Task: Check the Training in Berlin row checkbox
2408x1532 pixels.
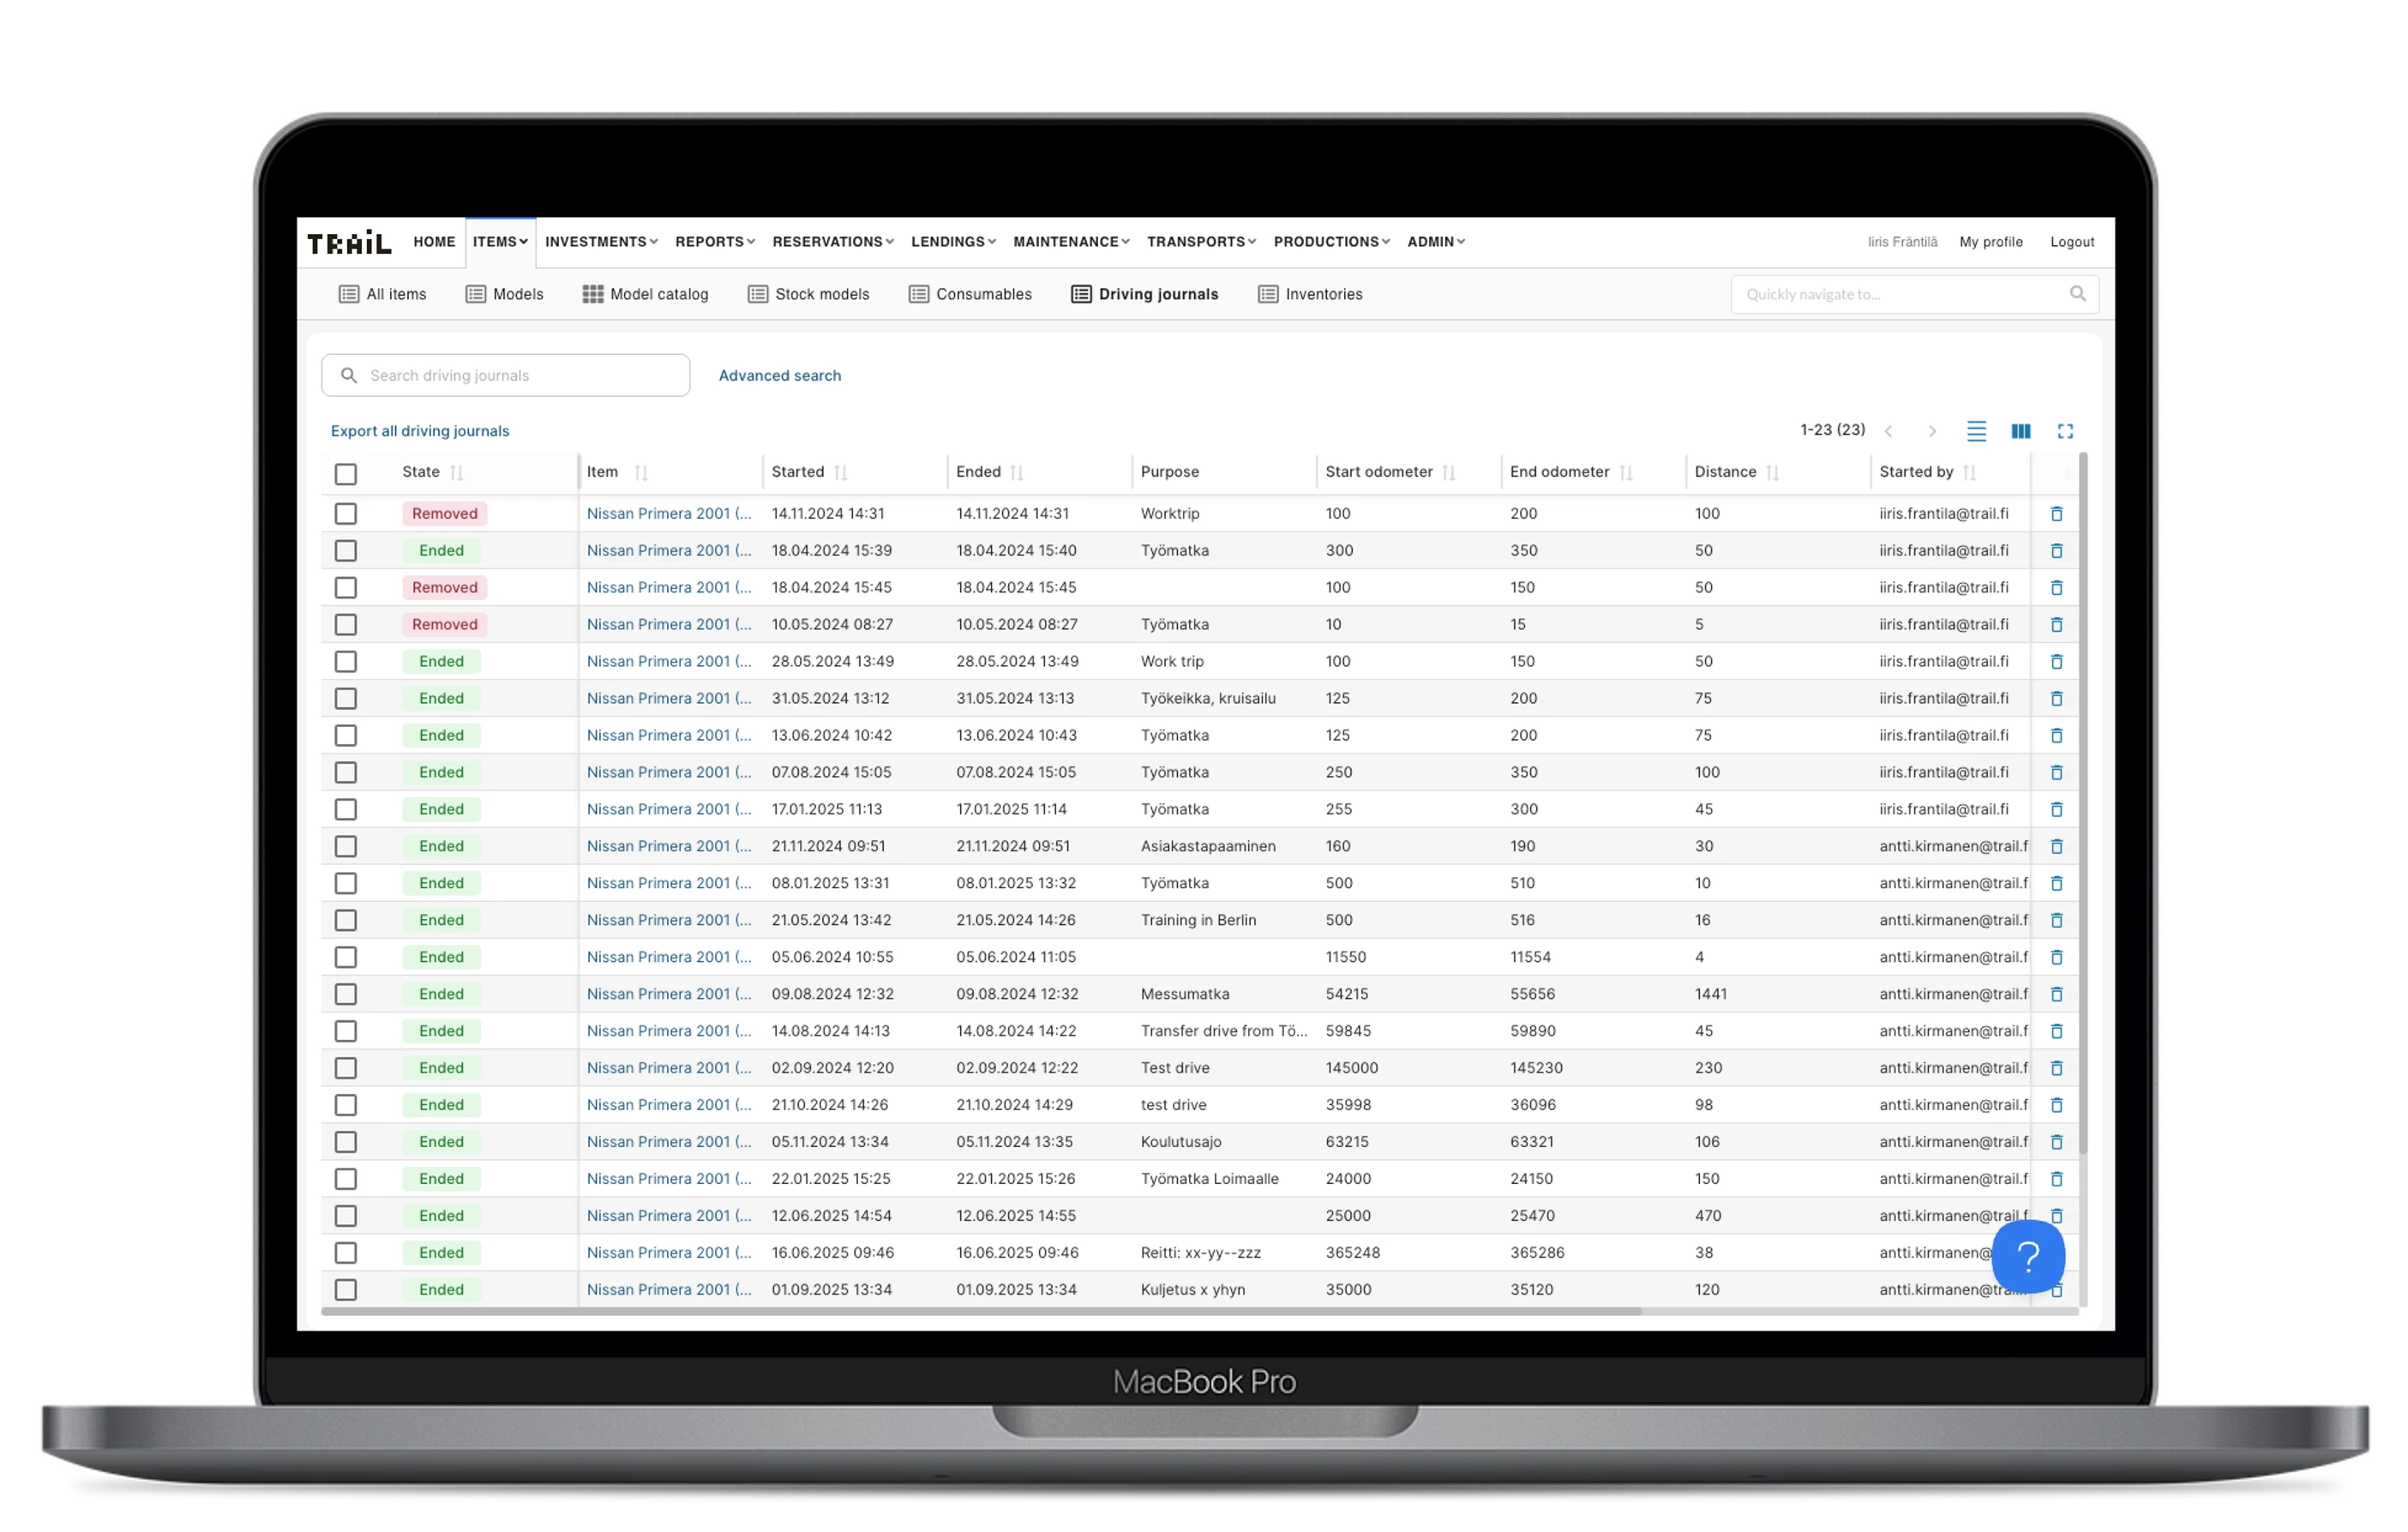Action: 346,920
